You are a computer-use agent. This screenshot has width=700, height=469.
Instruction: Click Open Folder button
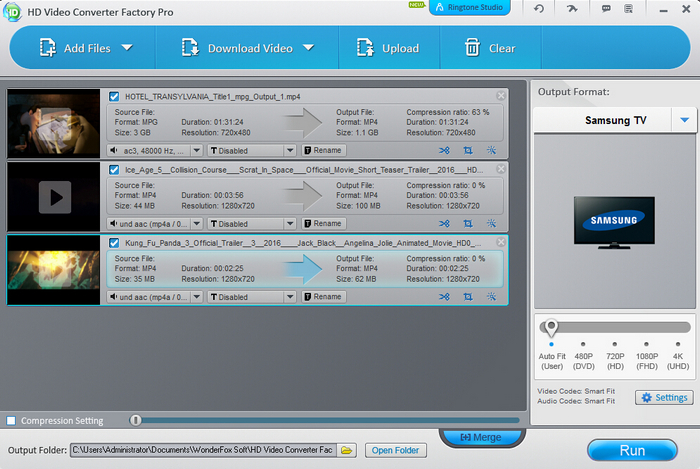pos(396,450)
